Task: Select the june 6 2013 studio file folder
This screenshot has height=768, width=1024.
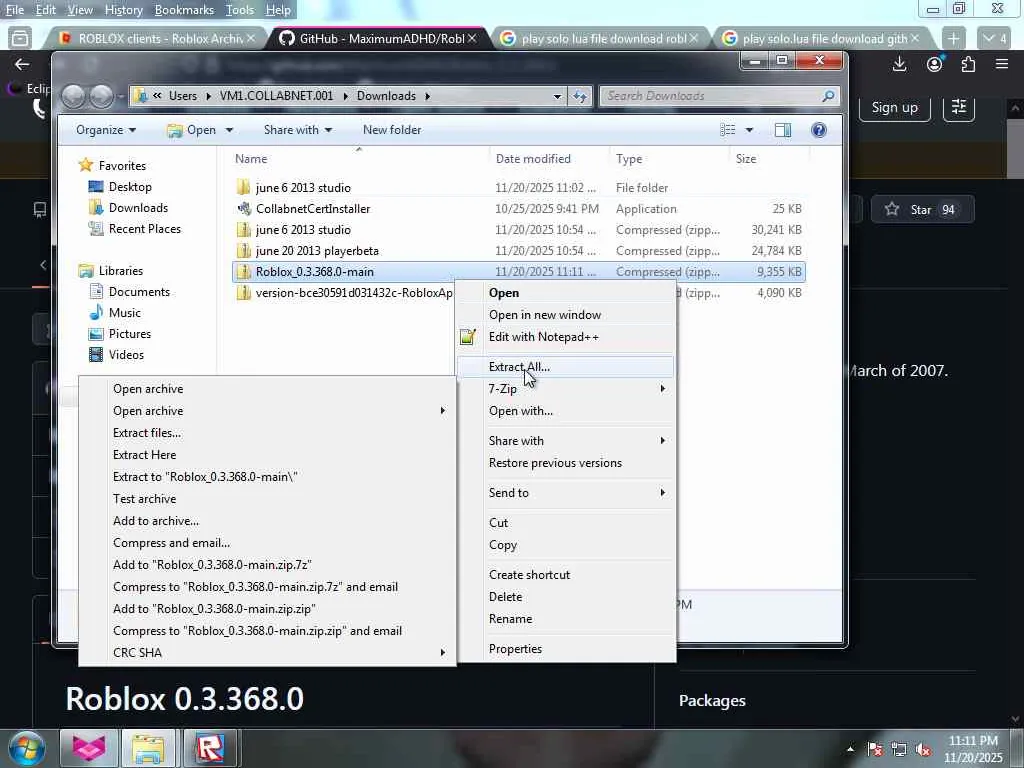Action: [x=519, y=188]
